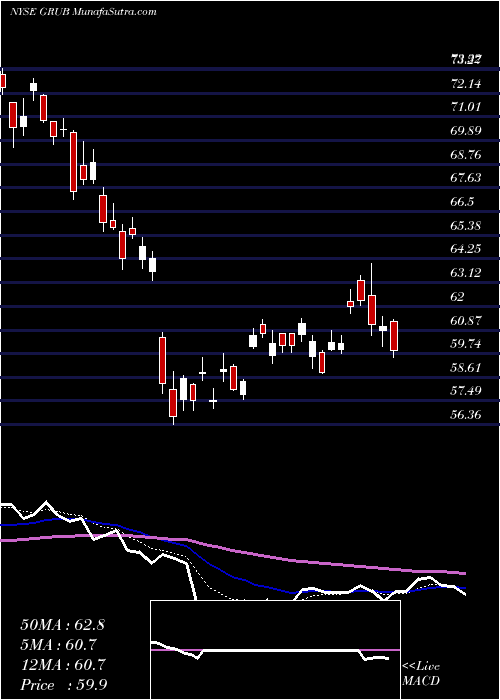Click the last red candlestick on the right
The width and height of the screenshot is (500, 700).
pos(394,336)
